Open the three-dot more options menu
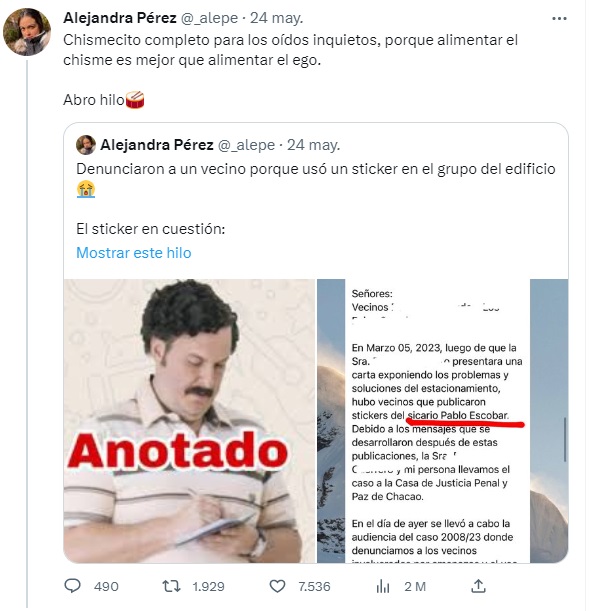 (x=559, y=18)
